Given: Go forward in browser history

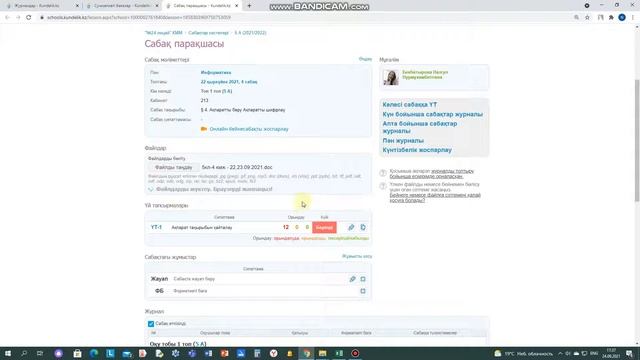Looking at the screenshot, I should pyautogui.click(x=18, y=18).
